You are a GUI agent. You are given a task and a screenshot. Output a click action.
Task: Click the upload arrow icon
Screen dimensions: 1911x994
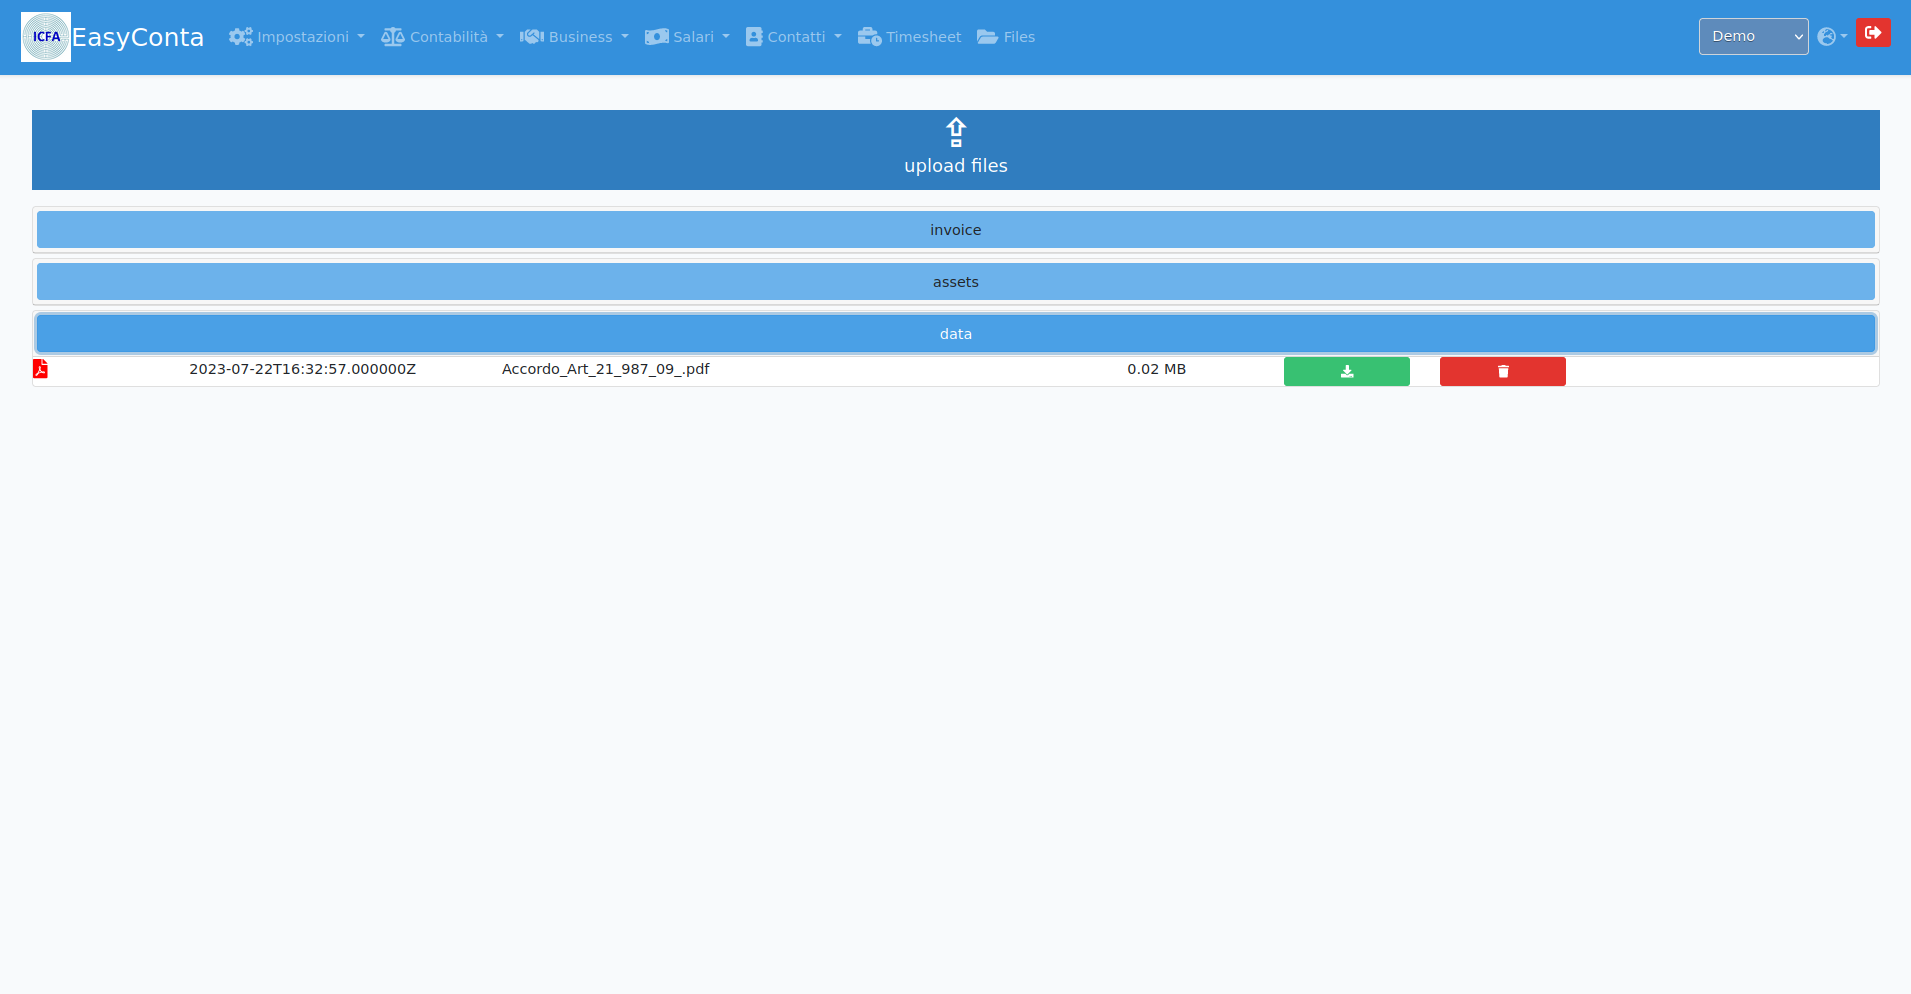[956, 132]
